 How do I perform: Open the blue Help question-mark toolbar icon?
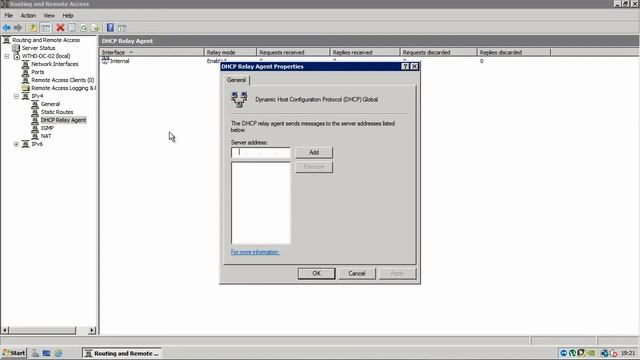(110, 28)
